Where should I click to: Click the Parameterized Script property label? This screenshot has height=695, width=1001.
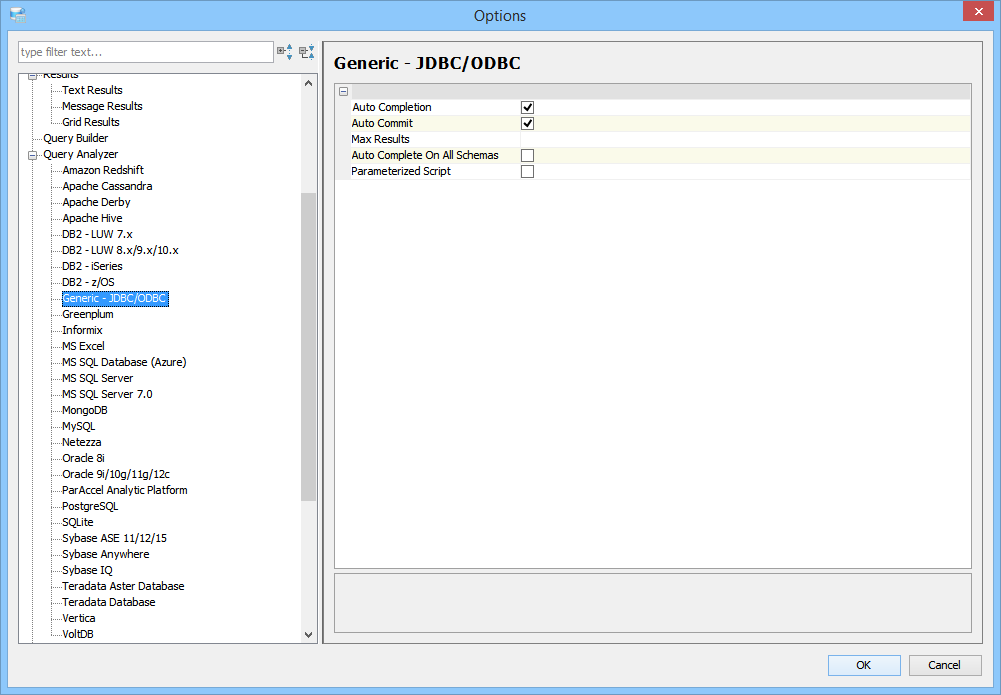click(x=401, y=171)
